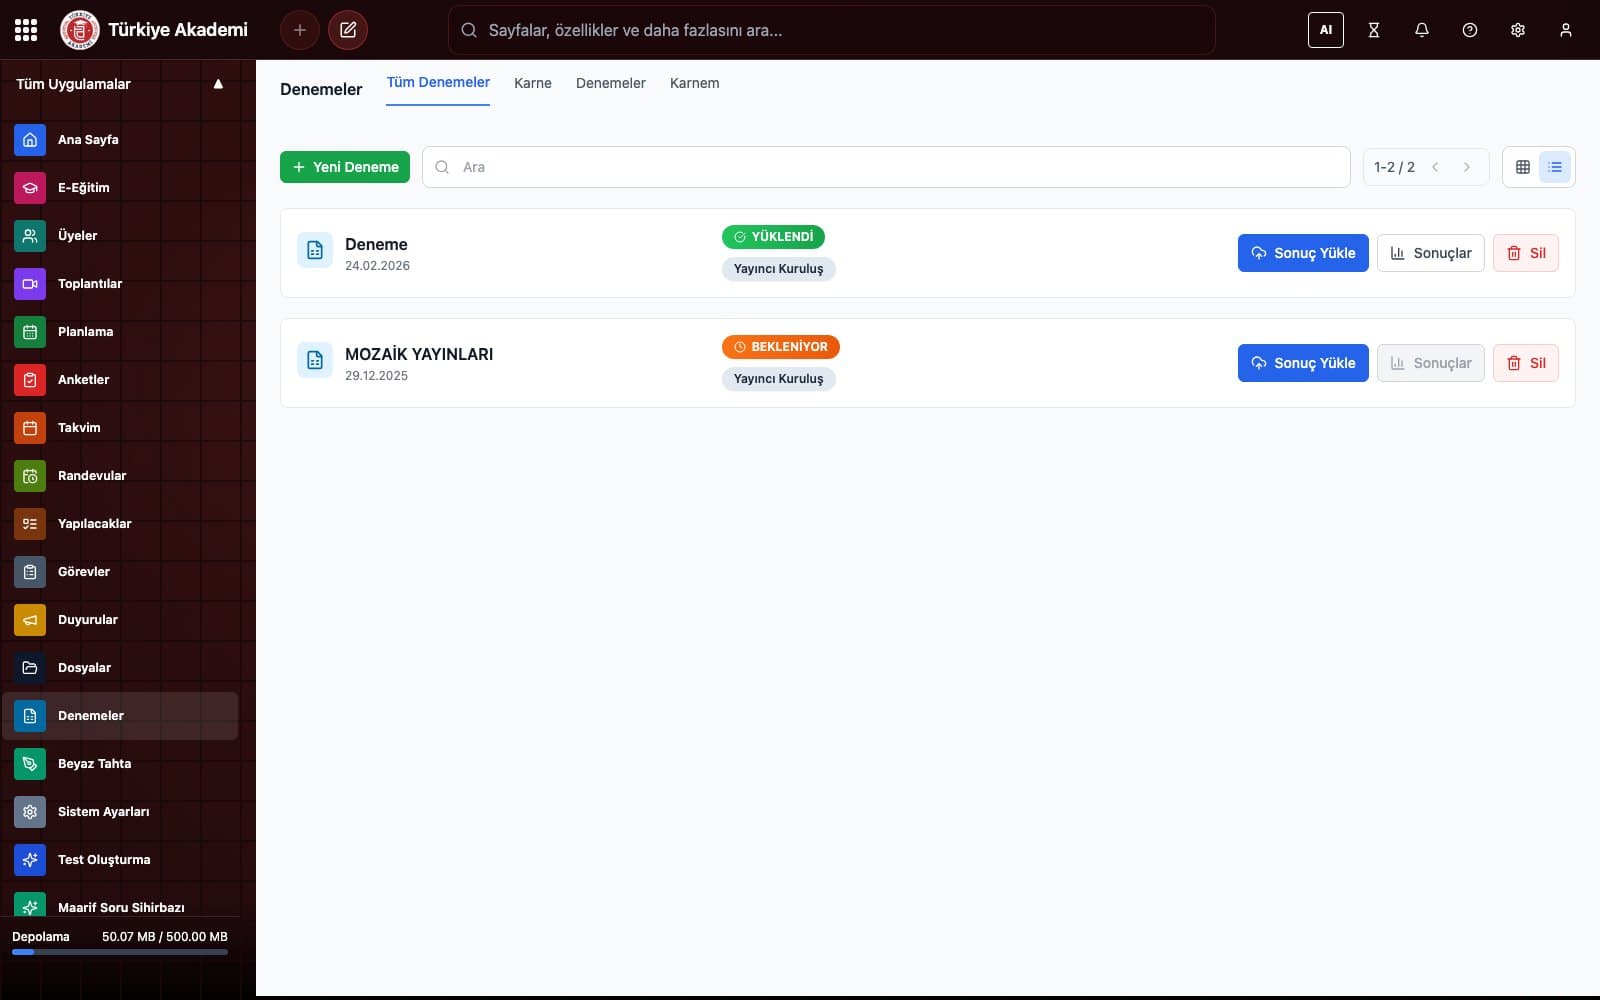Click the hourglass icon in header
The width and height of the screenshot is (1600, 1000).
point(1374,30)
